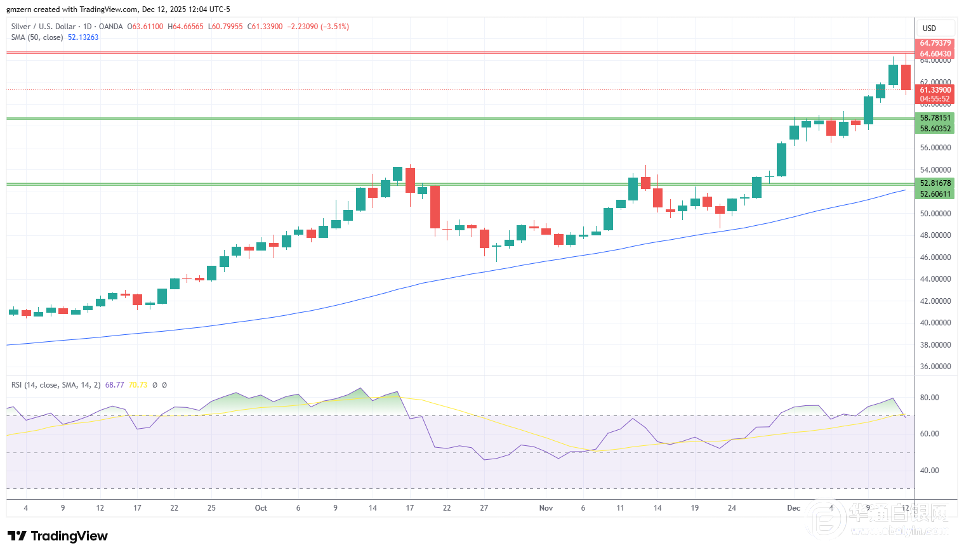Image resolution: width=964 pixels, height=556 pixels.
Task: Click the USD currency label on price axis
Action: [x=929, y=27]
